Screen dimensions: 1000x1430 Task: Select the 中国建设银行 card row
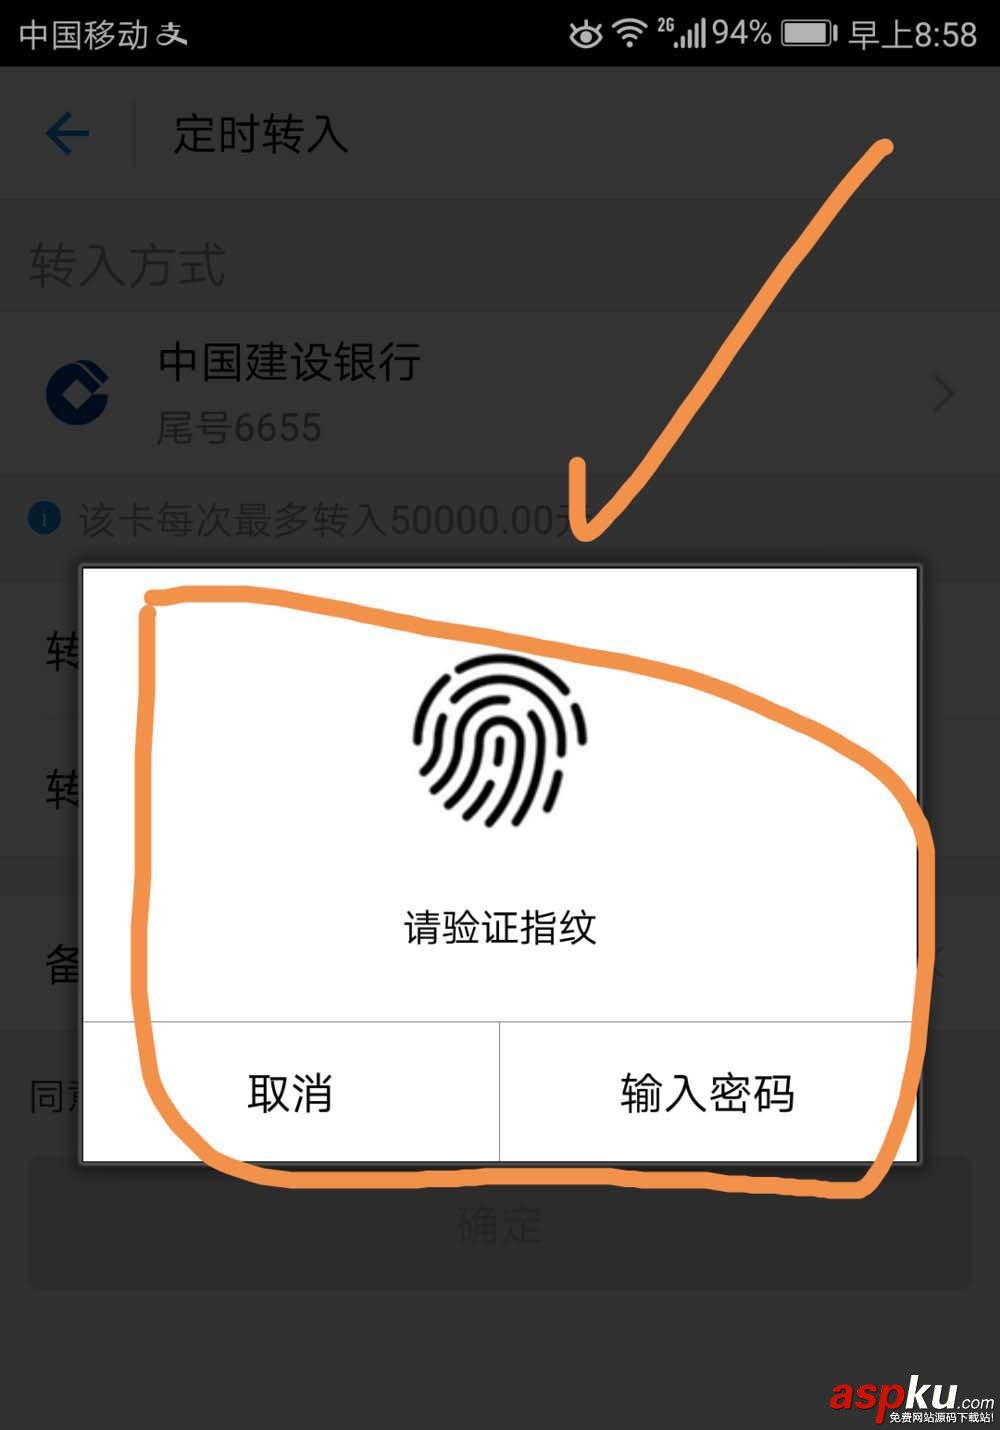click(x=500, y=393)
